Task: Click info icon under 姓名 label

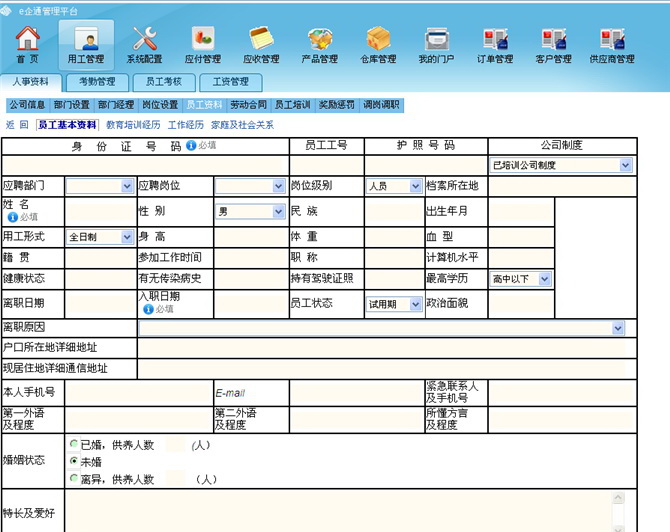Action: coord(12,217)
